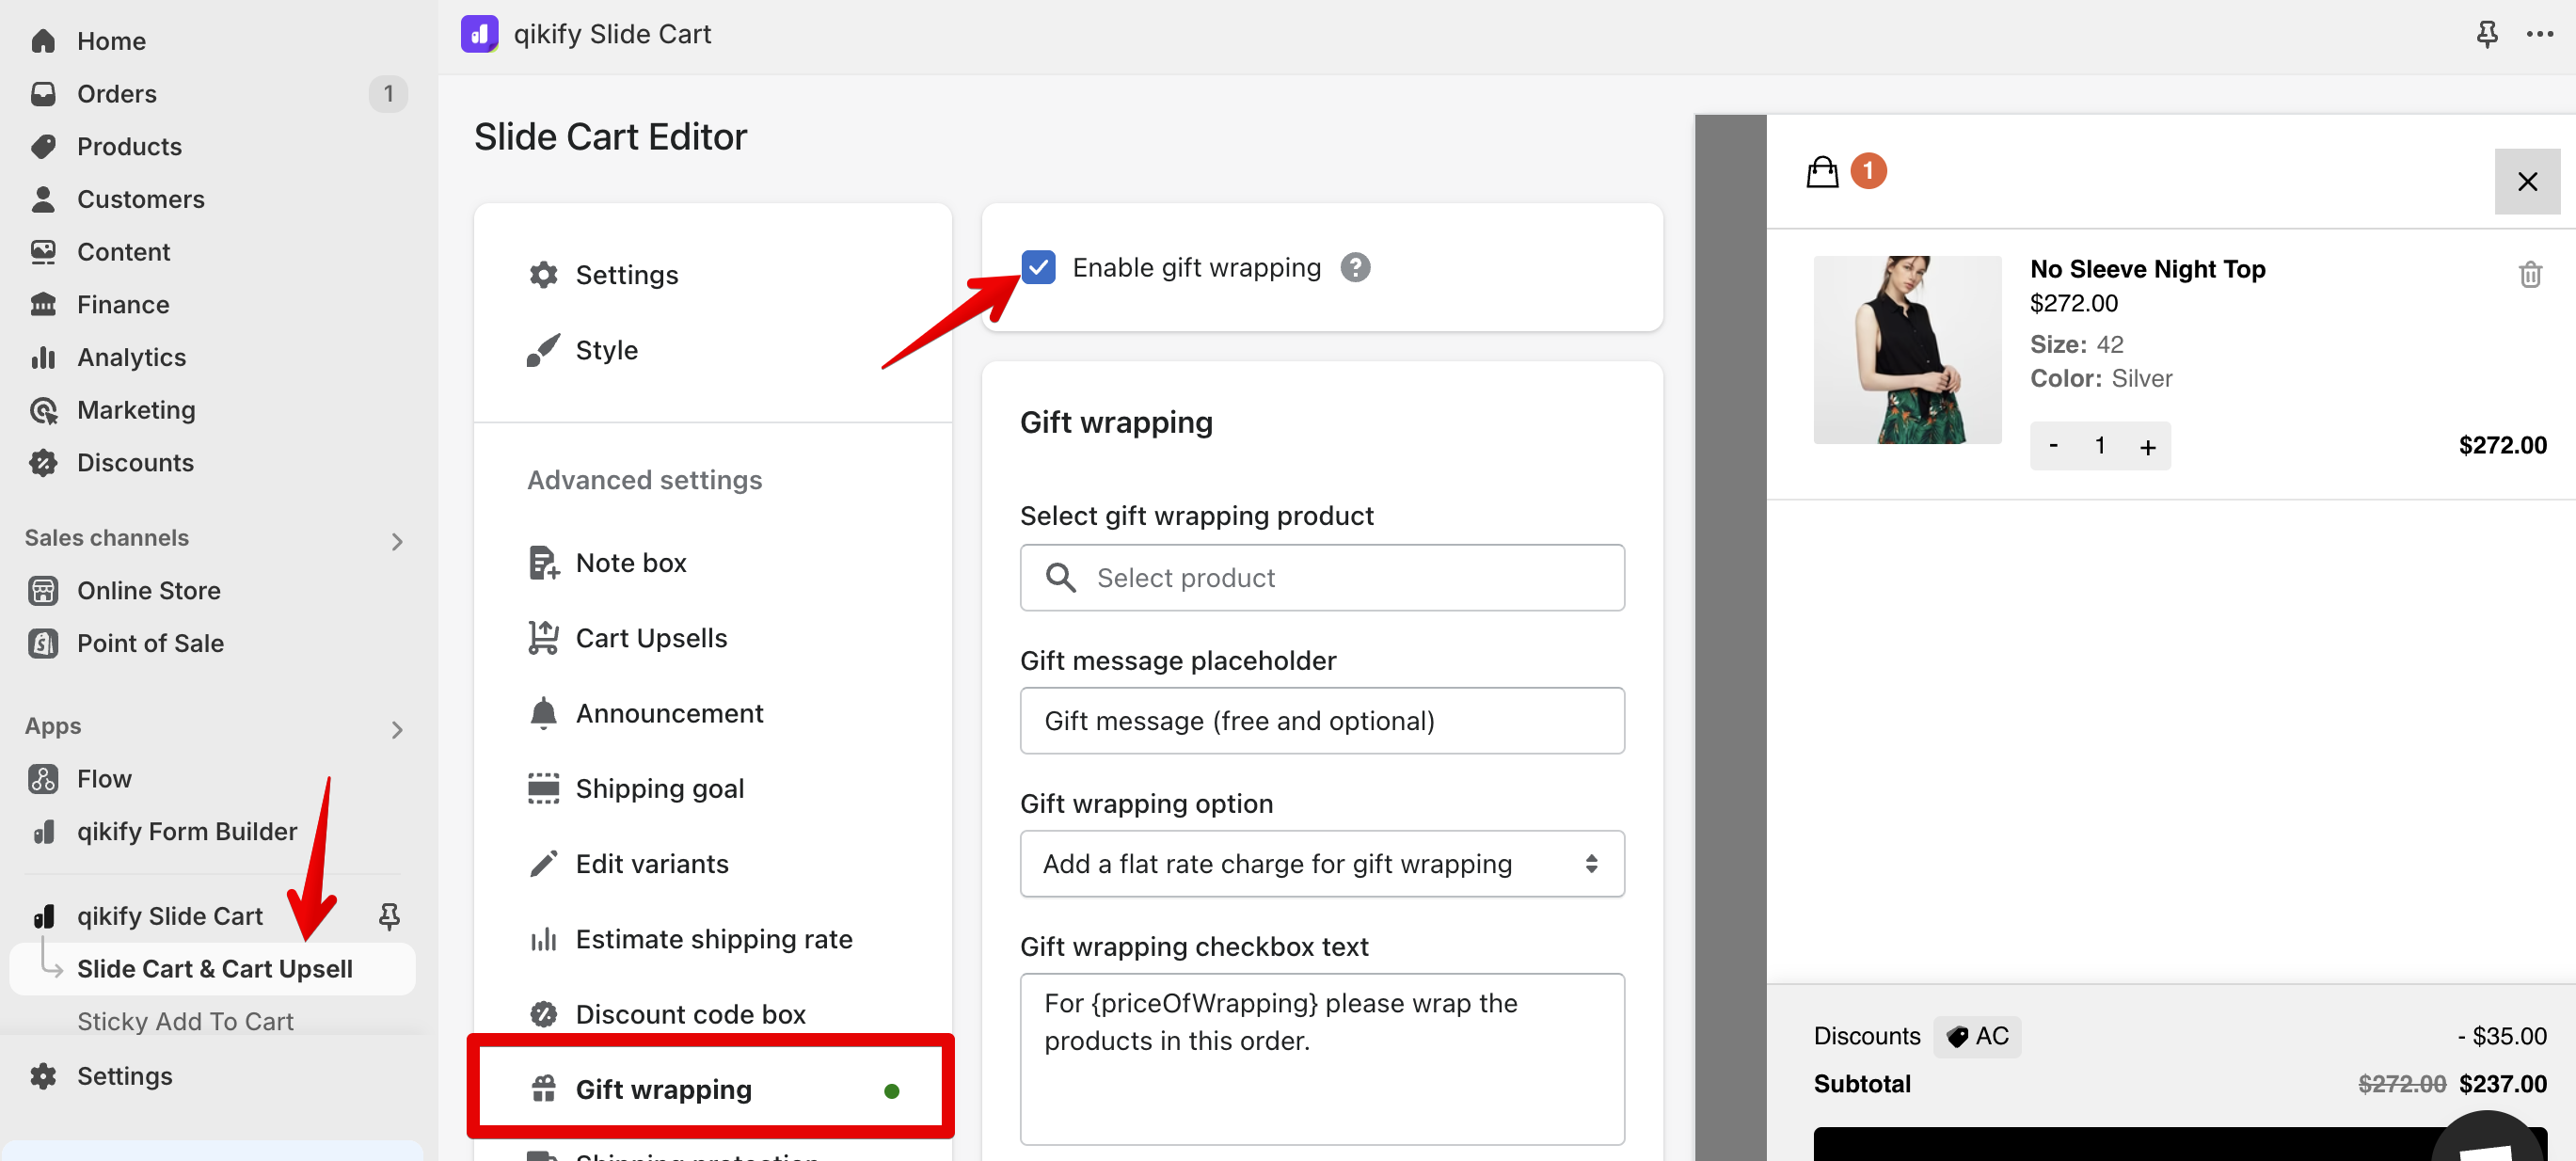Open Settings at sidebar bottom
The image size is (2576, 1161).
124,1076
